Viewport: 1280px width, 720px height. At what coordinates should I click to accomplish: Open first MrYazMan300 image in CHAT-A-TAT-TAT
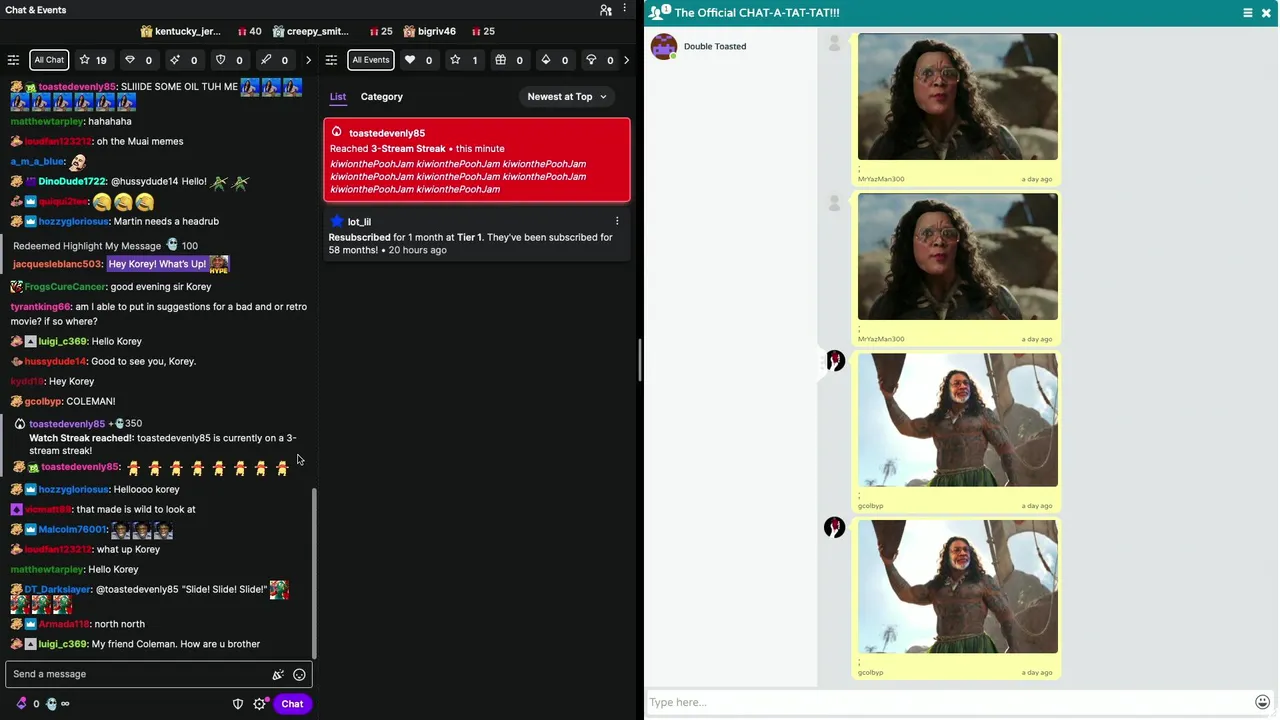[957, 96]
